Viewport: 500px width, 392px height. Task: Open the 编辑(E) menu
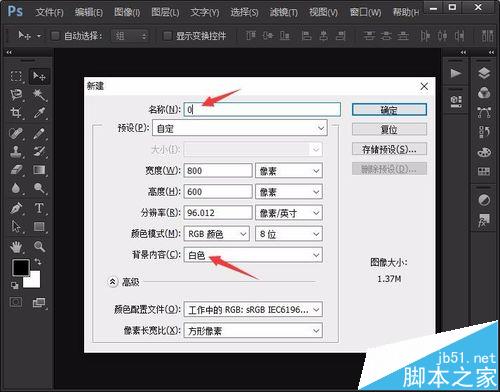89,12
